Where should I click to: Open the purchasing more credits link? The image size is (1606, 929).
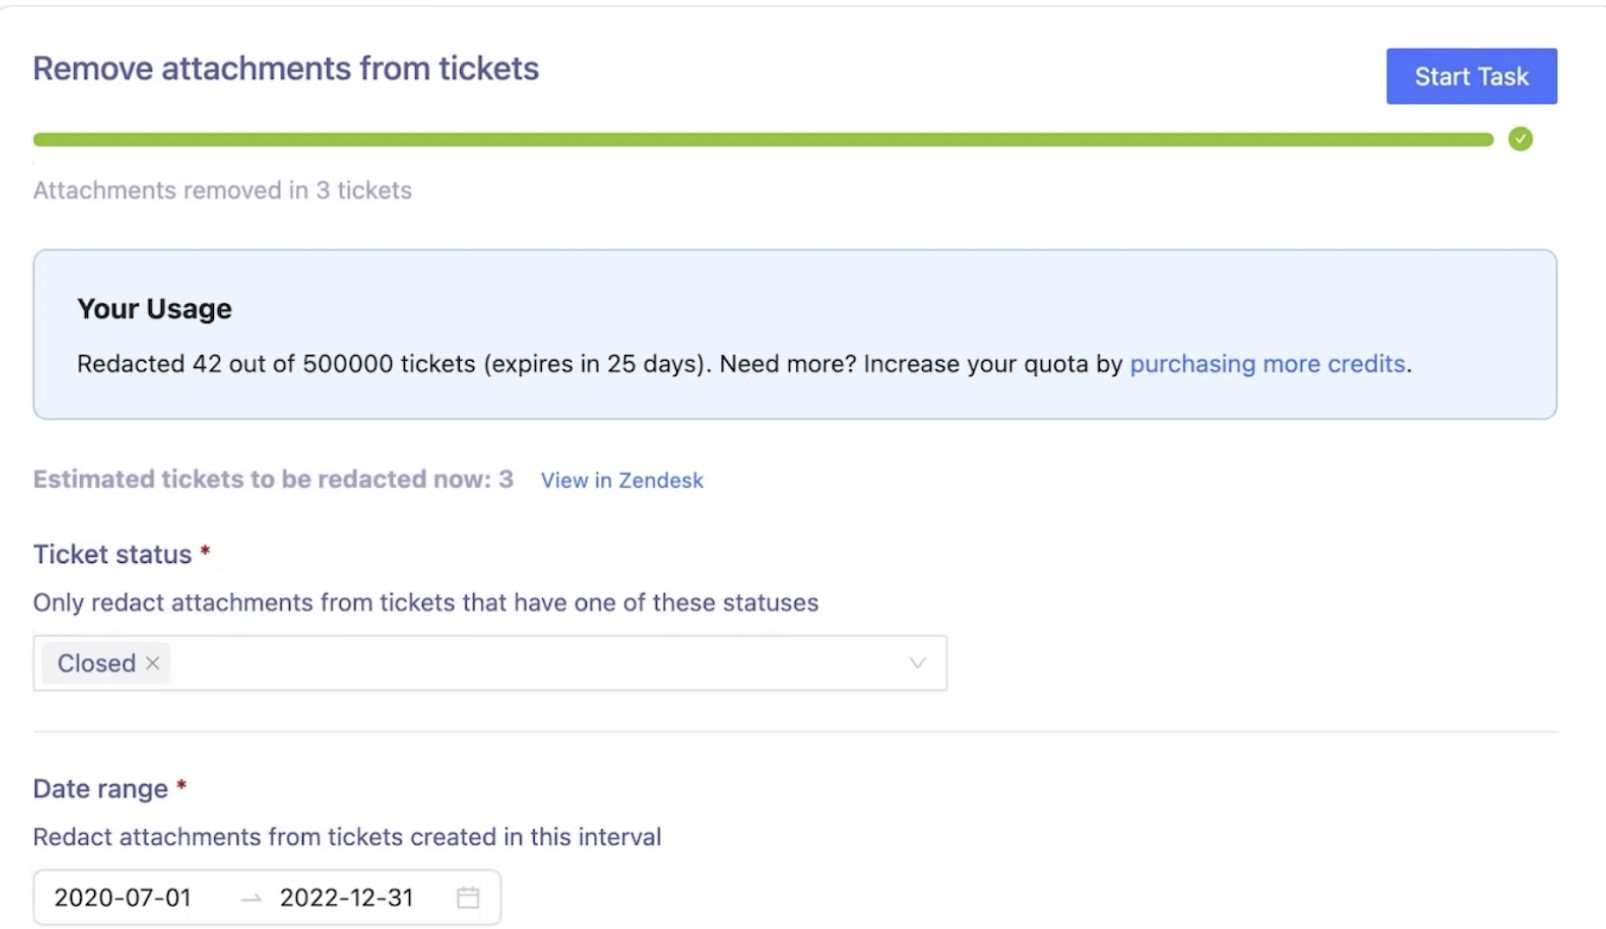[x=1266, y=364]
